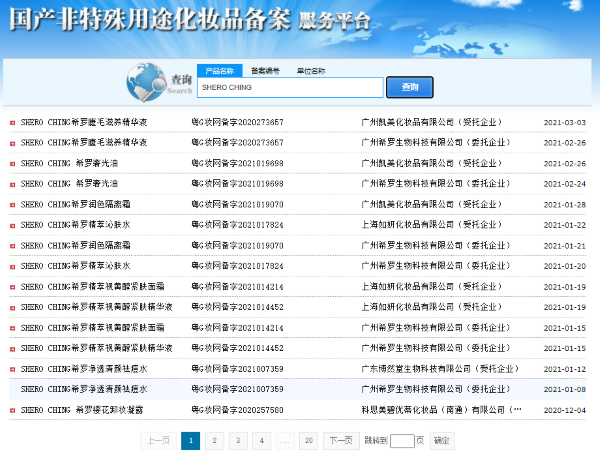Go to page 4 of results
Viewport: 600px width, 458px height.
pos(261,440)
